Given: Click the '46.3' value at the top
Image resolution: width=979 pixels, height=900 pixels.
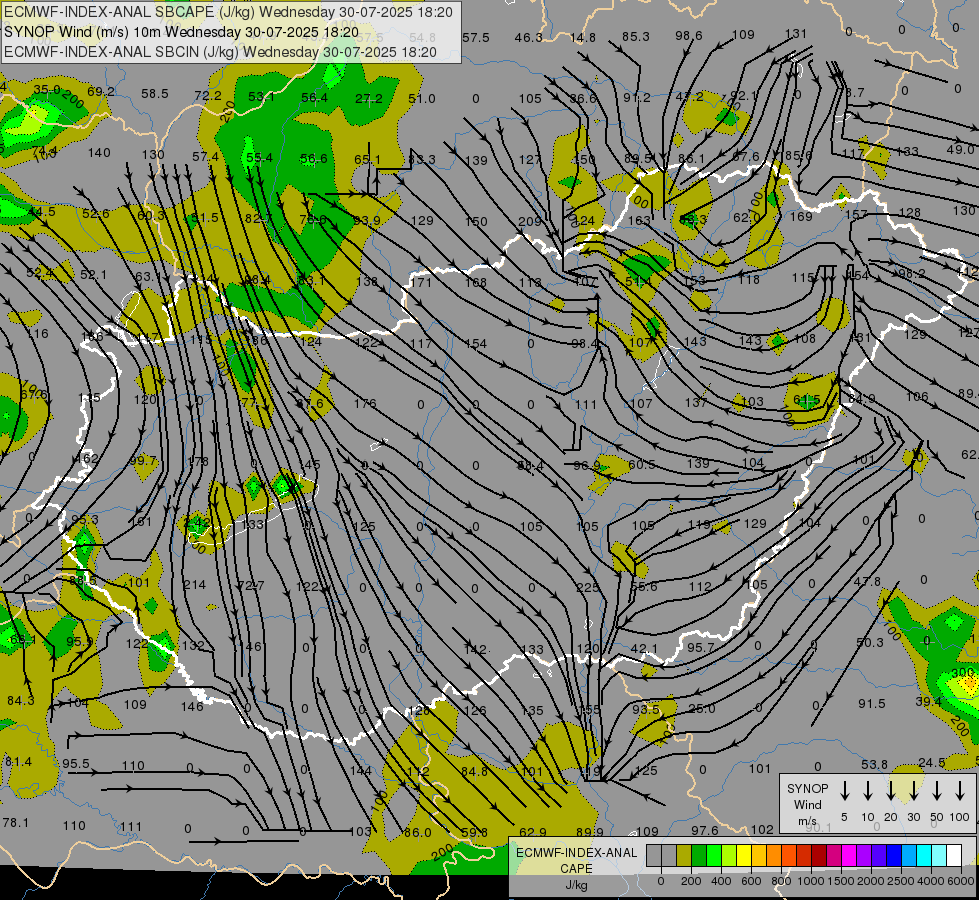Looking at the screenshot, I should coord(528,37).
